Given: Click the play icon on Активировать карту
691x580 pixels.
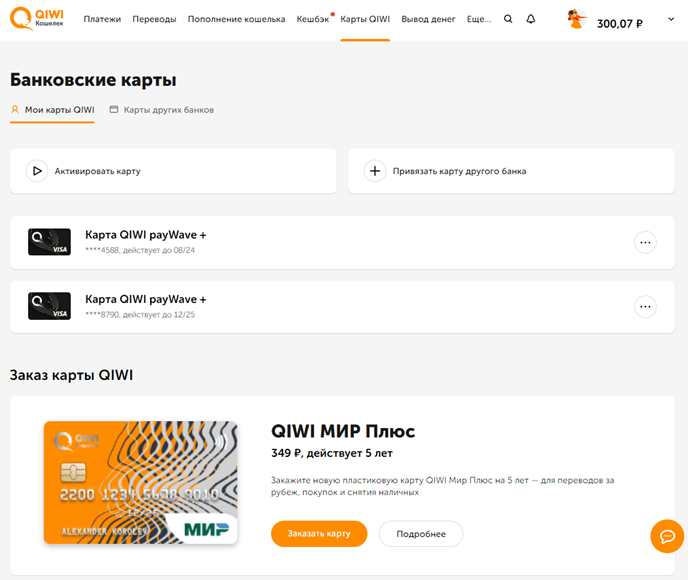Looking at the screenshot, I should click(37, 171).
